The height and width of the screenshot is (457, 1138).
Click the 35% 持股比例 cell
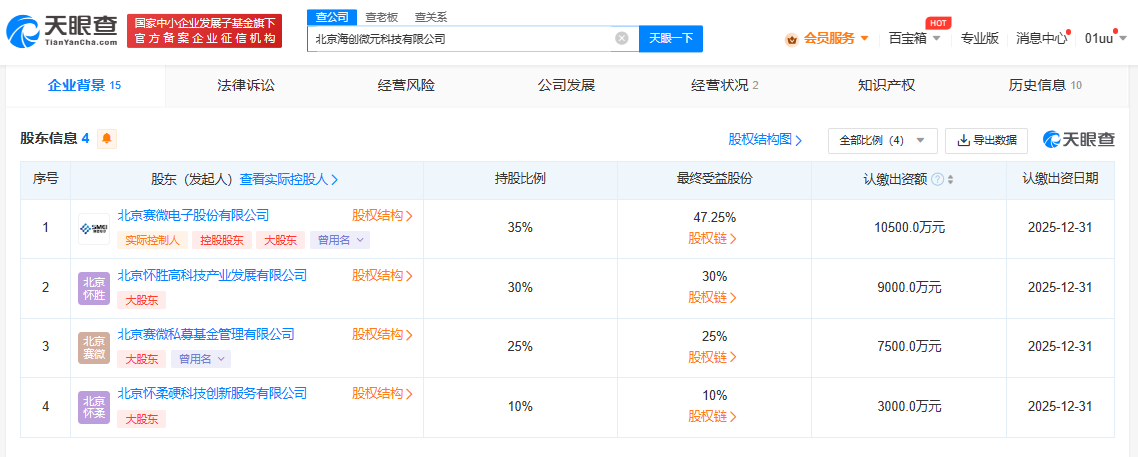[x=520, y=227]
